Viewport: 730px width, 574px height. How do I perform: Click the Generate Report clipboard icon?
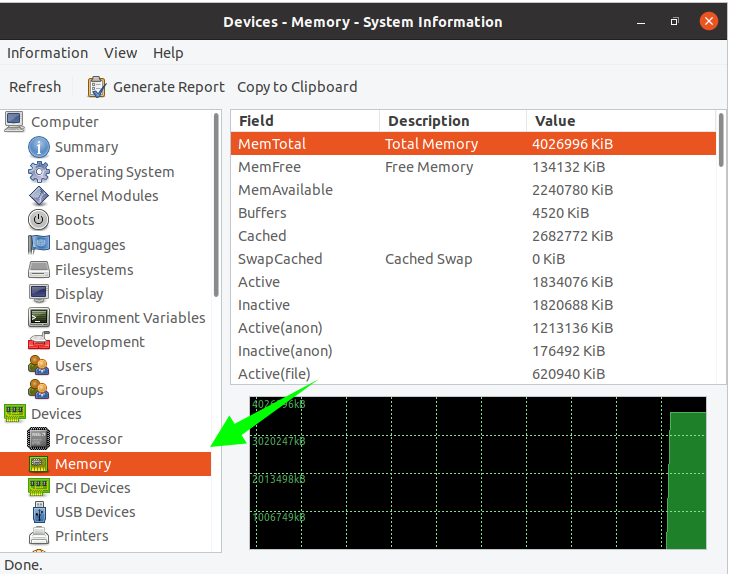coord(97,87)
